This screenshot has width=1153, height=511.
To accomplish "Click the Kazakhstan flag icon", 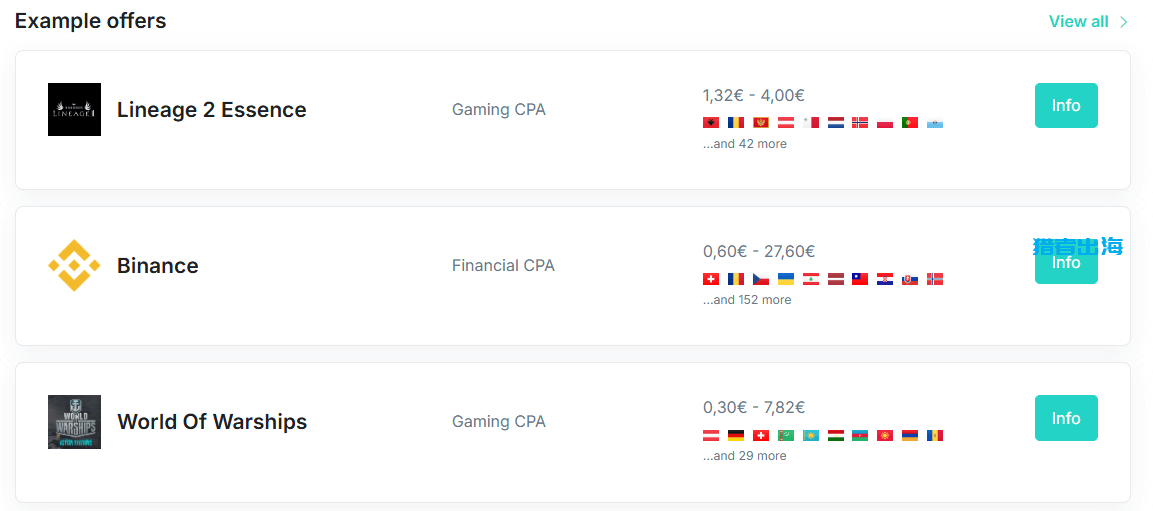I will pos(811,435).
